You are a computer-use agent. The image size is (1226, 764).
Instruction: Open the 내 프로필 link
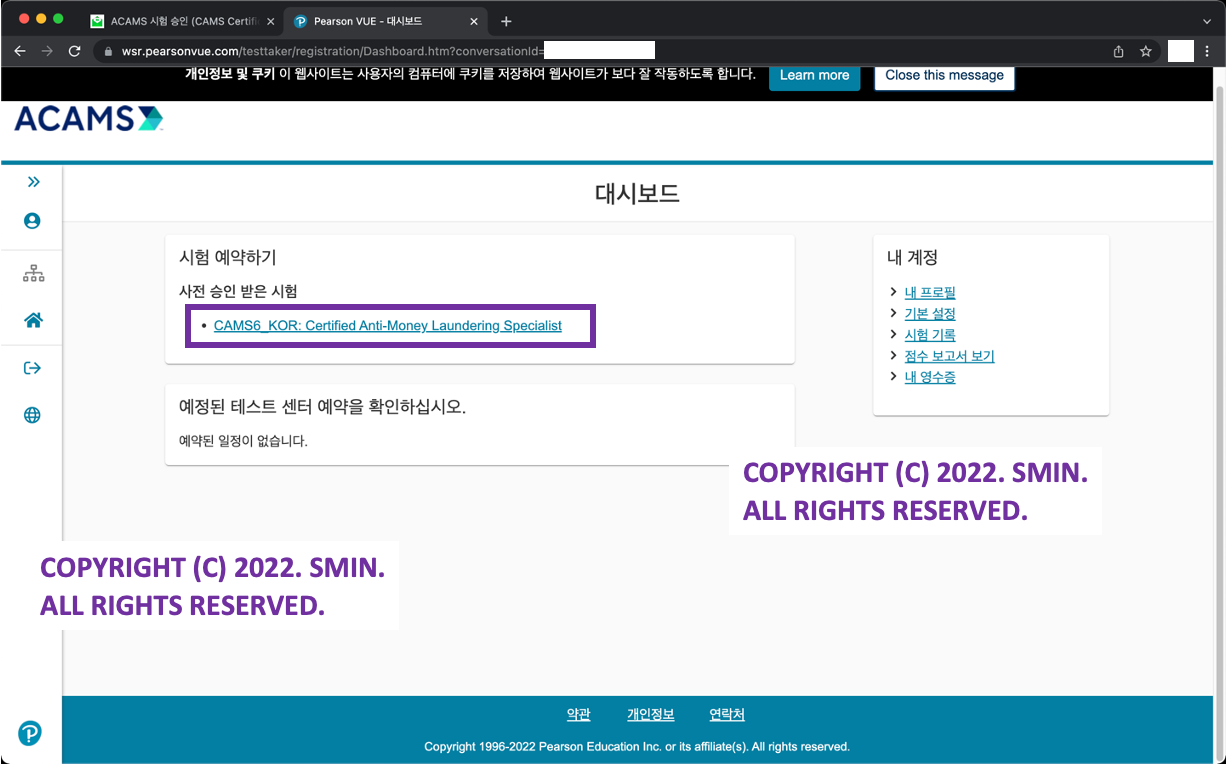[930, 293]
